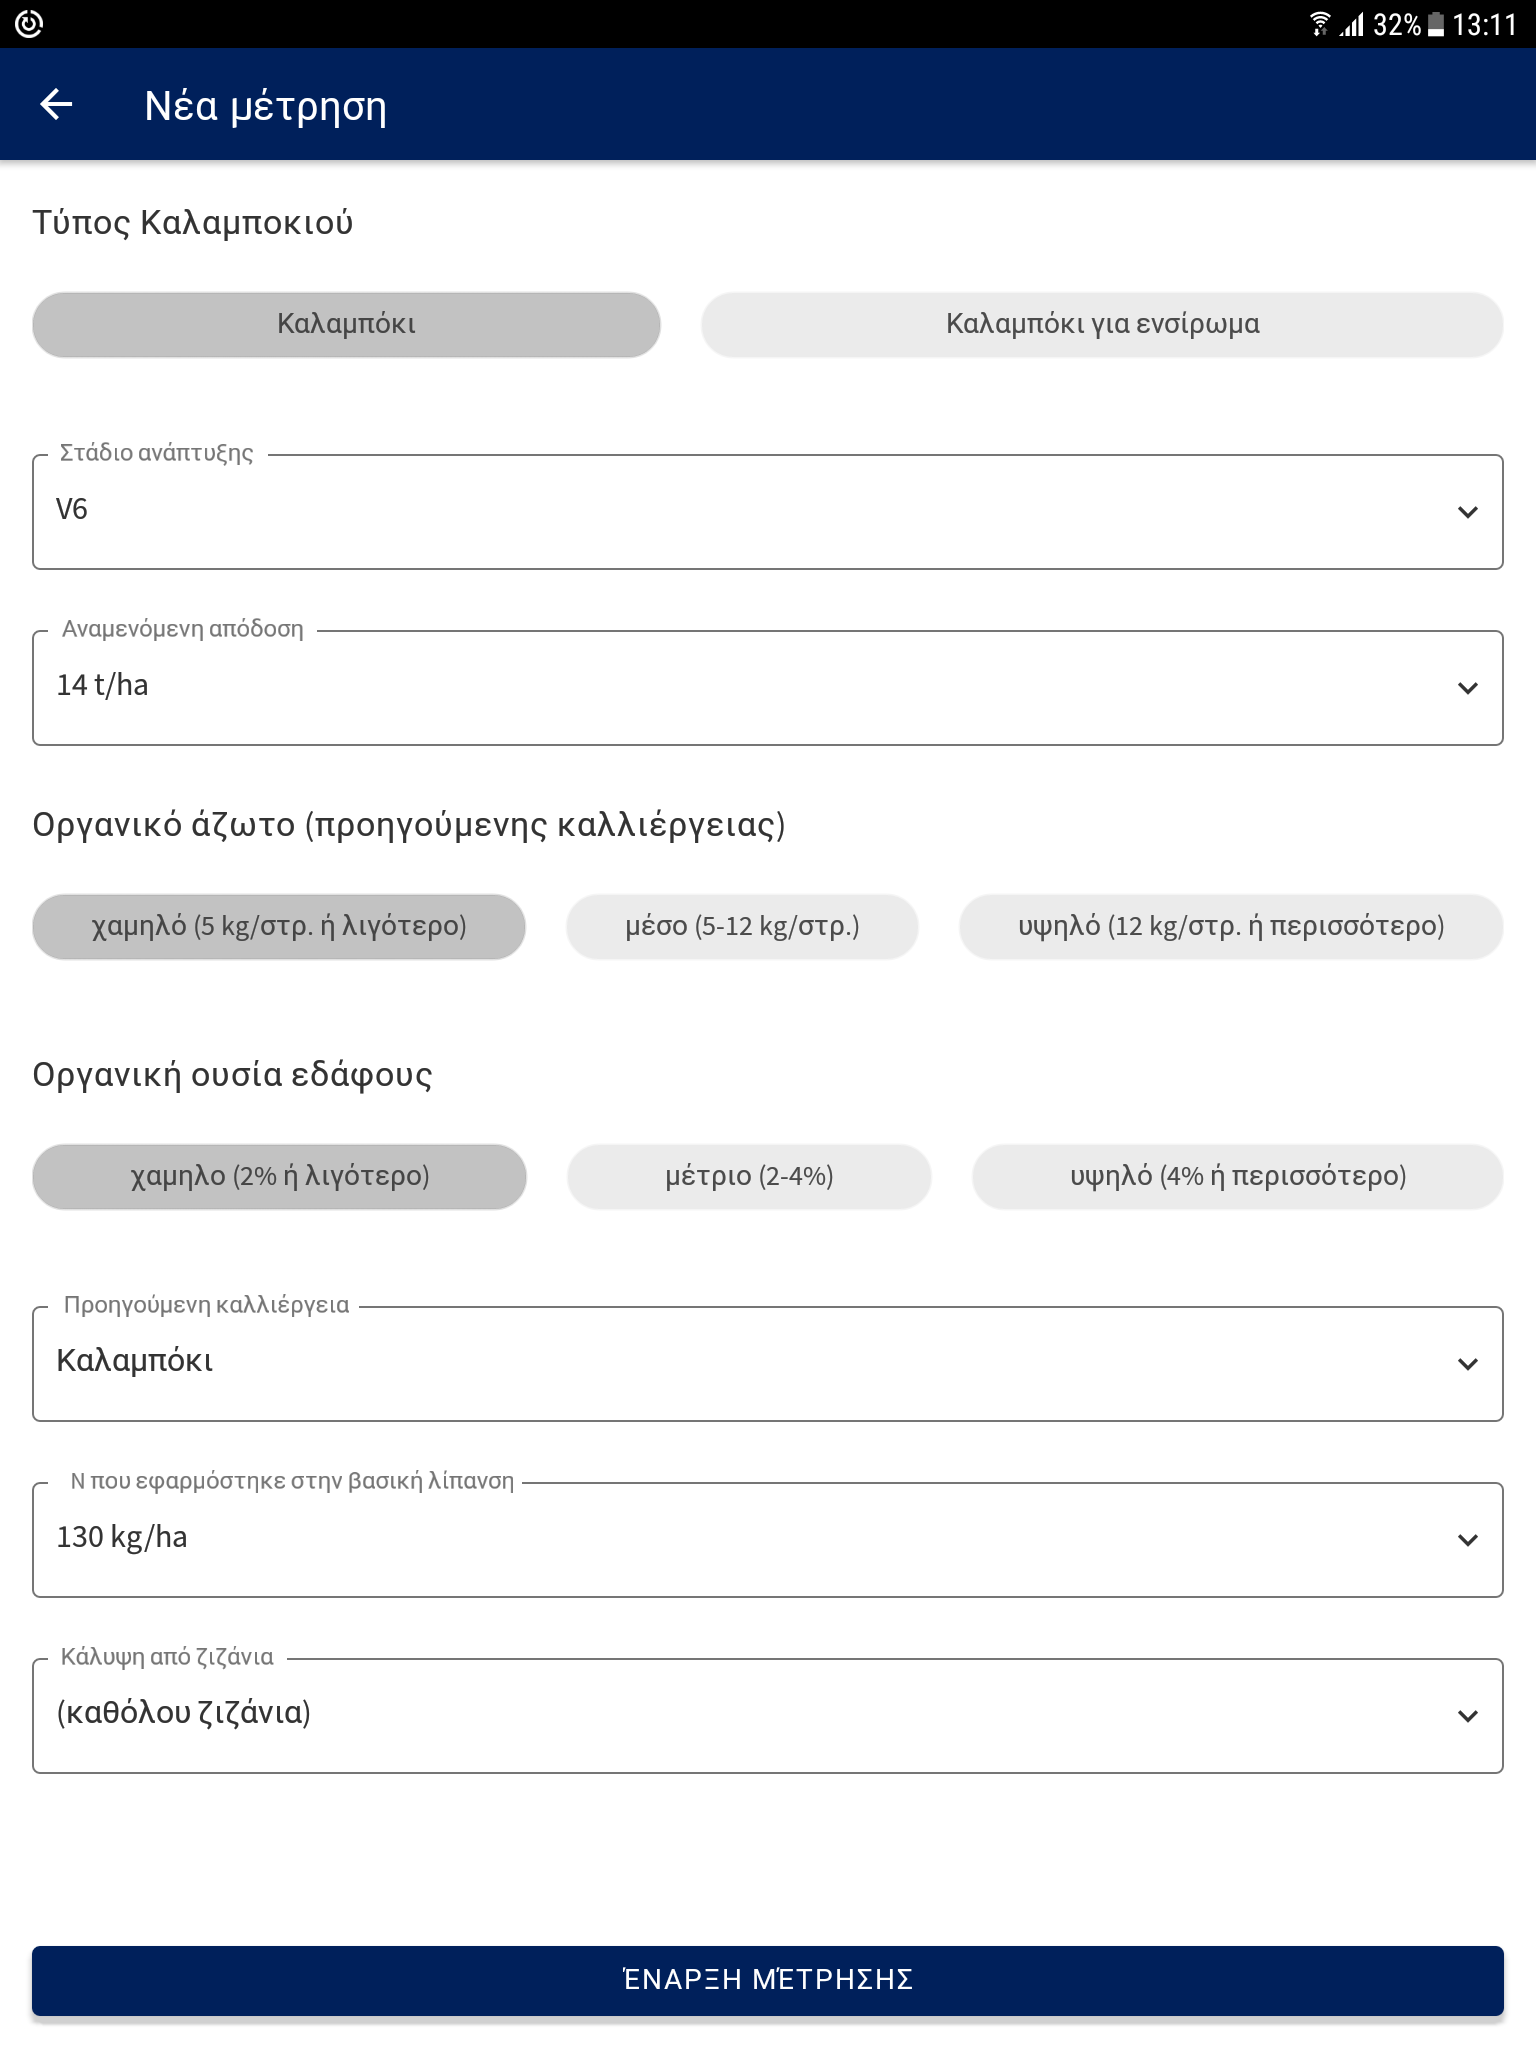Screen dimensions: 1536x2048
Task: Tap the battery icon in status bar
Action: 1436,24
